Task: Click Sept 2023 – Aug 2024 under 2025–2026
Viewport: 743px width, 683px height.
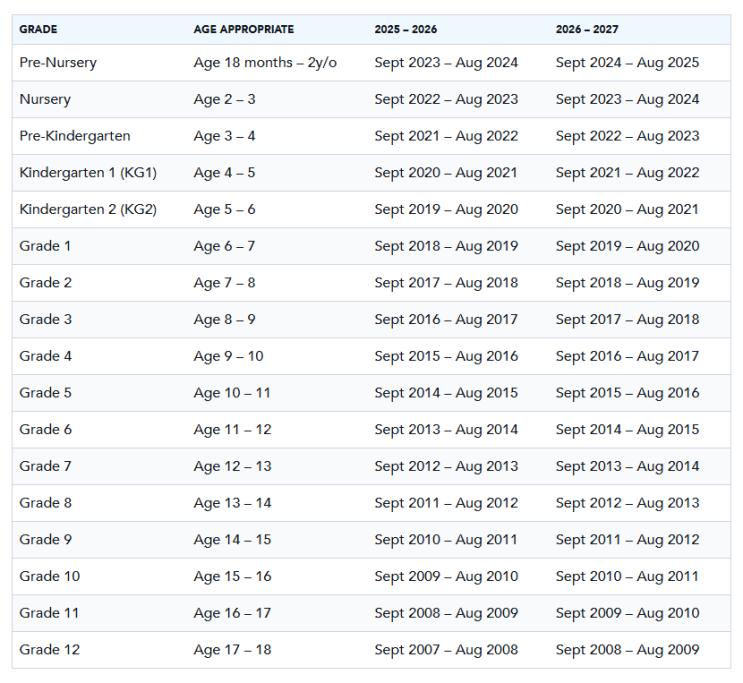Action: 446,63
